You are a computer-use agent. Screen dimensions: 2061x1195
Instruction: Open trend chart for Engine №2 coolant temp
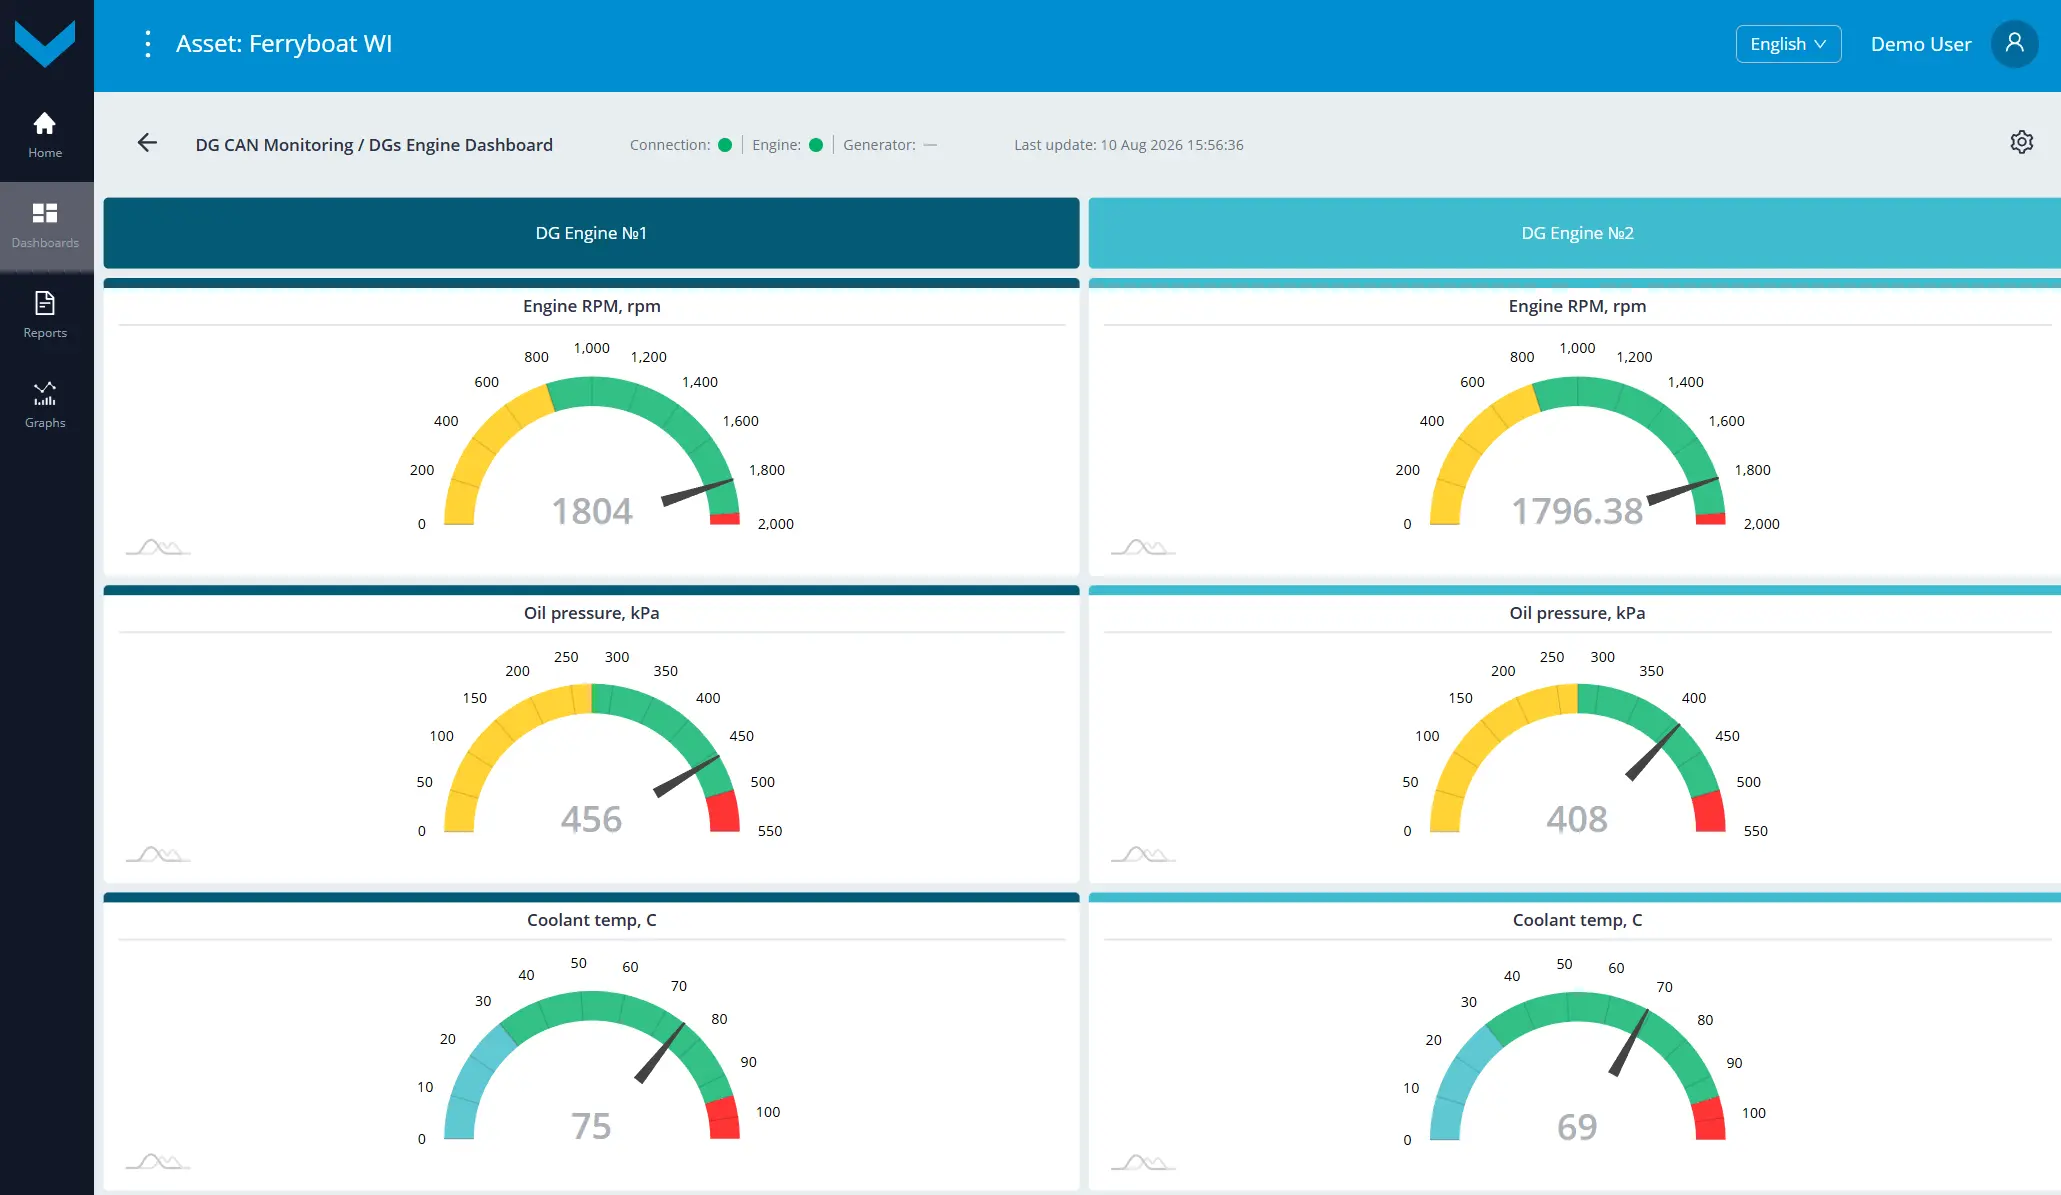pyautogui.click(x=1143, y=1161)
